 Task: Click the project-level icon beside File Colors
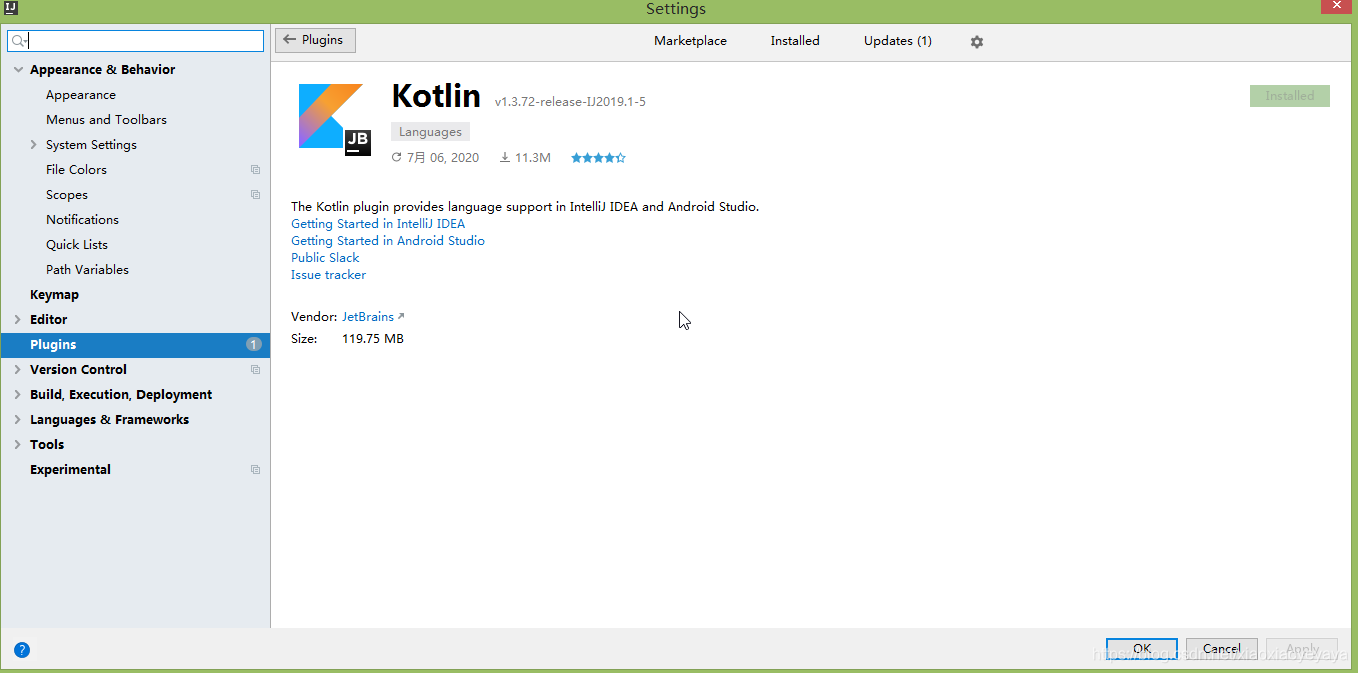[x=255, y=170]
